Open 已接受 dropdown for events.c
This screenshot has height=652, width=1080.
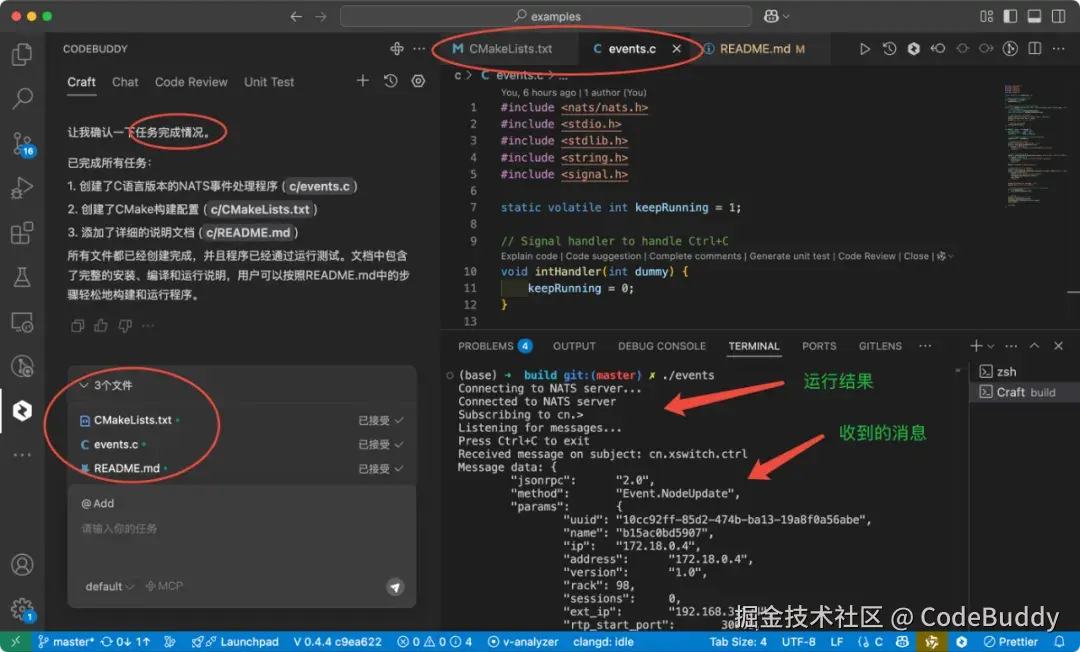click(x=381, y=445)
